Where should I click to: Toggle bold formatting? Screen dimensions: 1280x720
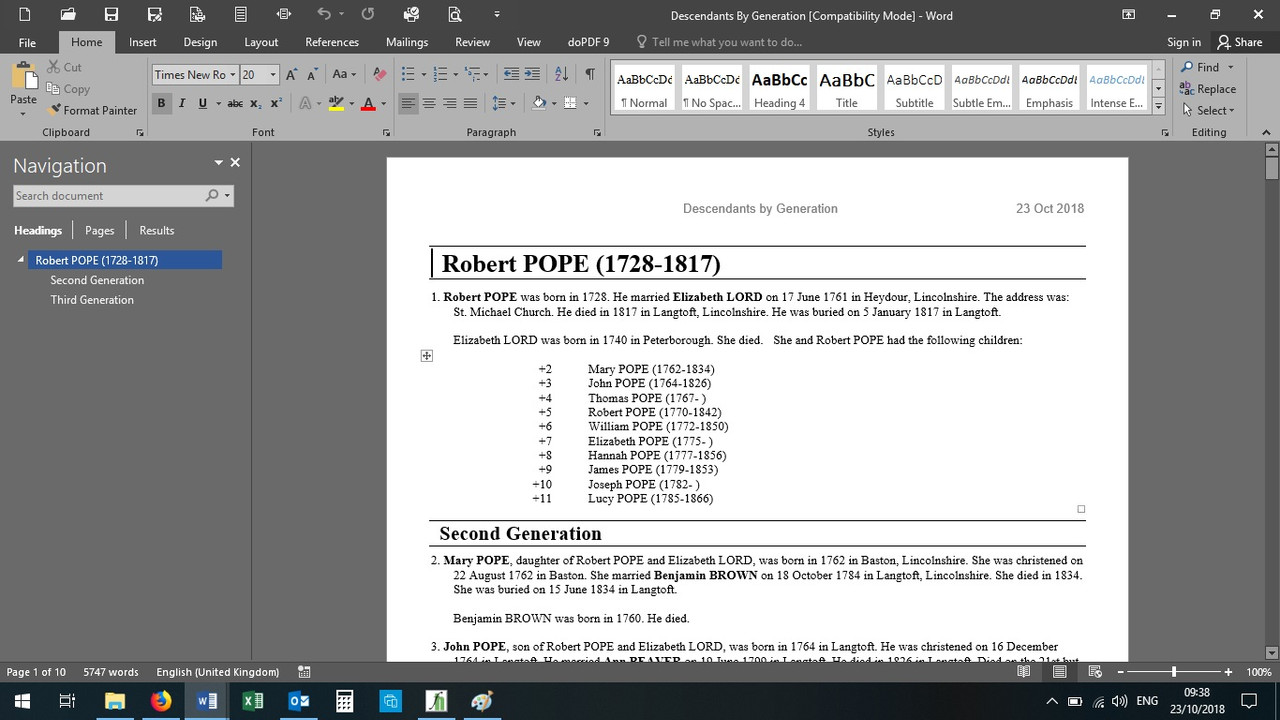click(161, 103)
